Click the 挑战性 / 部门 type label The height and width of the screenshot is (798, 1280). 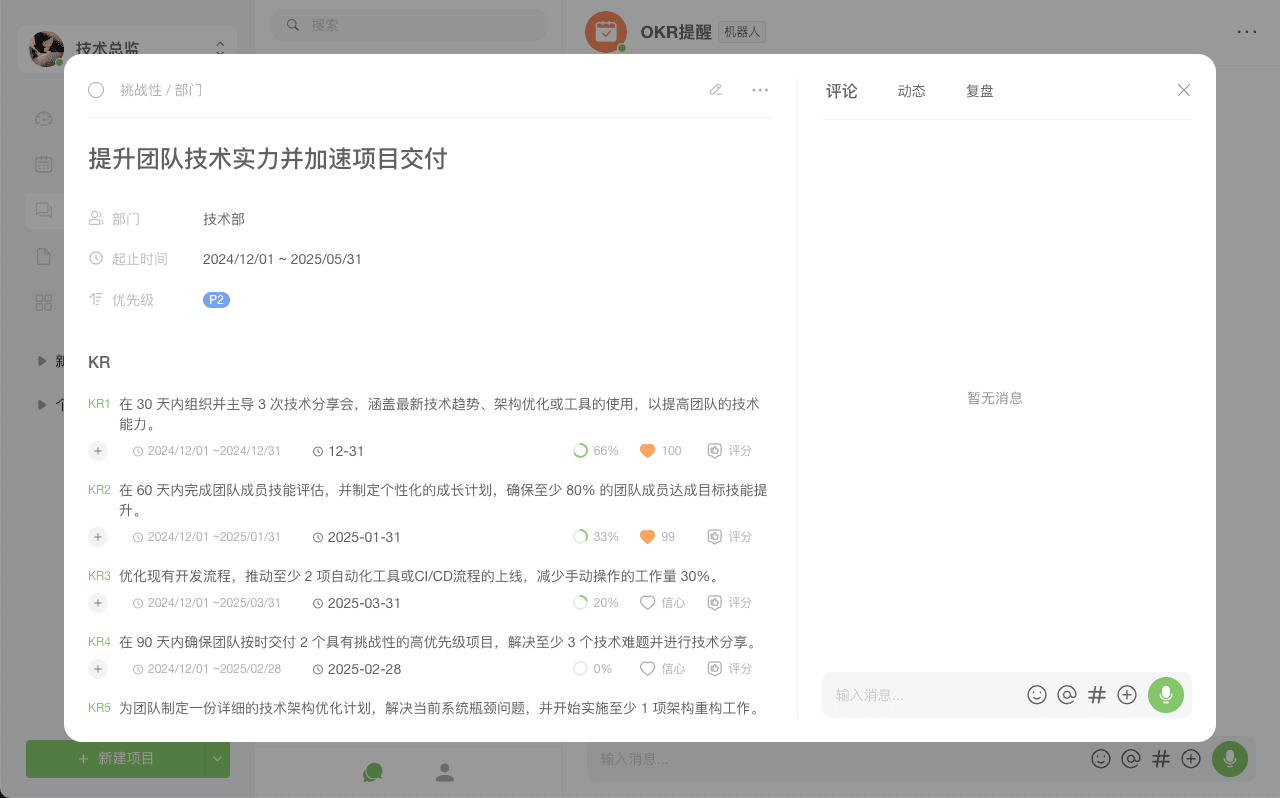161,90
